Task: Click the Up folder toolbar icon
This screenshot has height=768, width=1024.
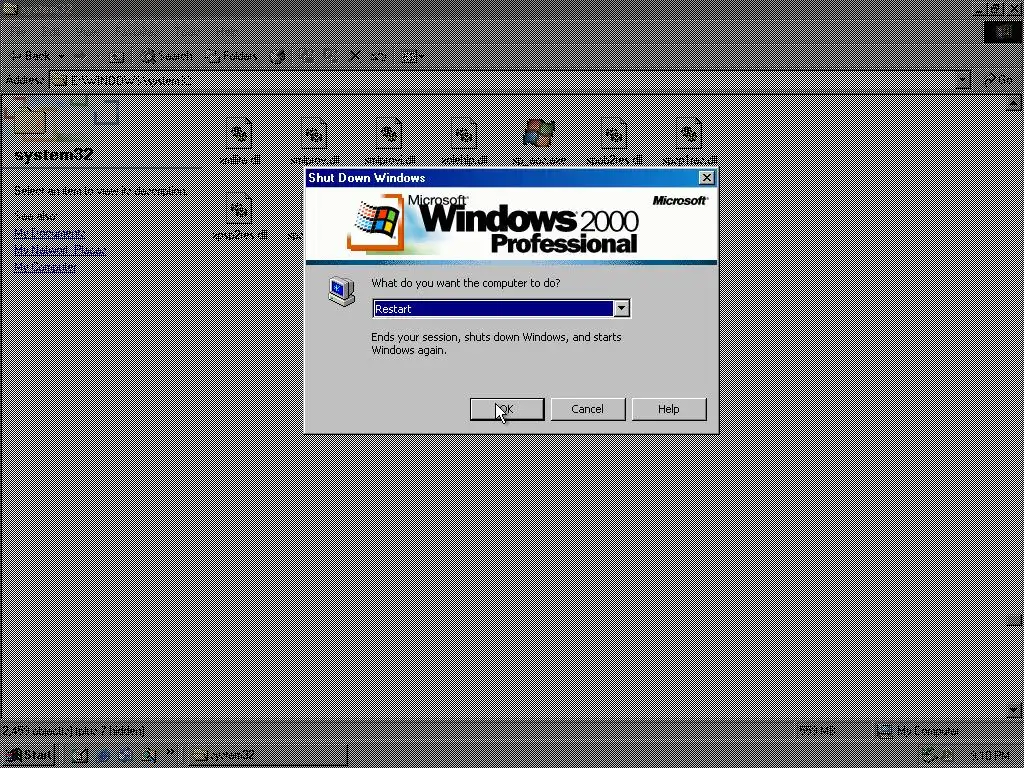Action: pyautogui.click(x=116, y=56)
